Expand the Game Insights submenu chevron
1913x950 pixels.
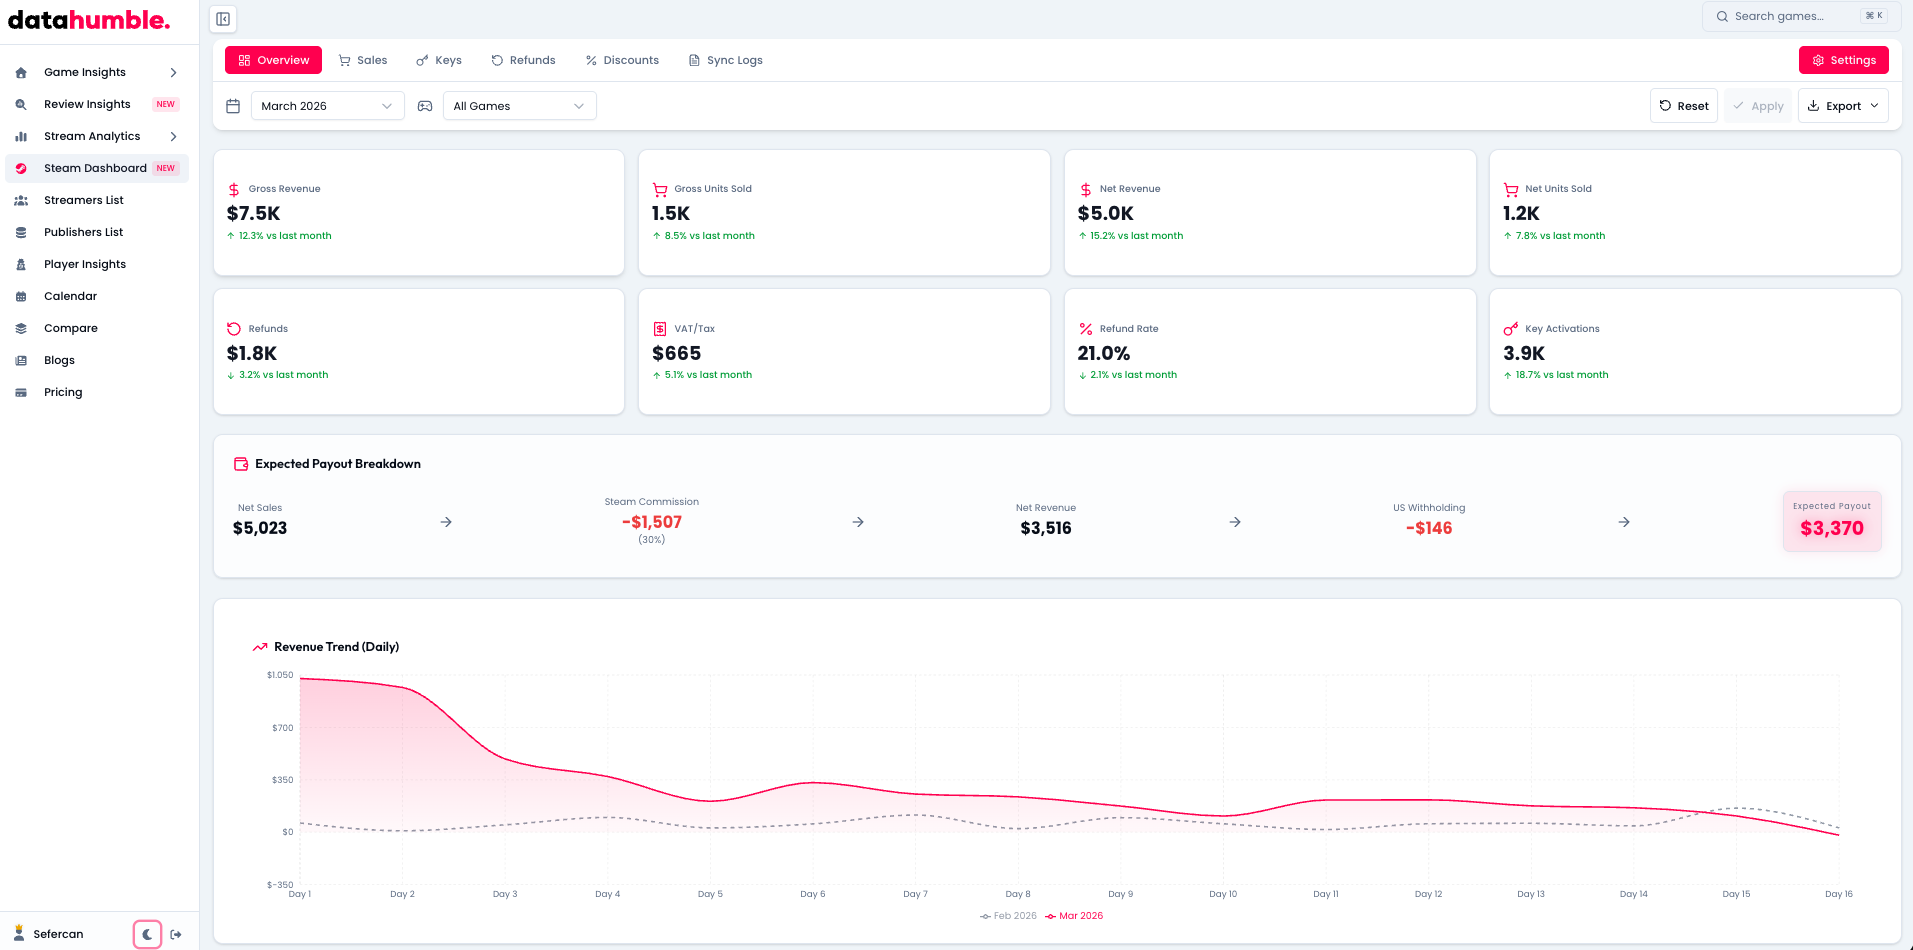[x=174, y=72]
